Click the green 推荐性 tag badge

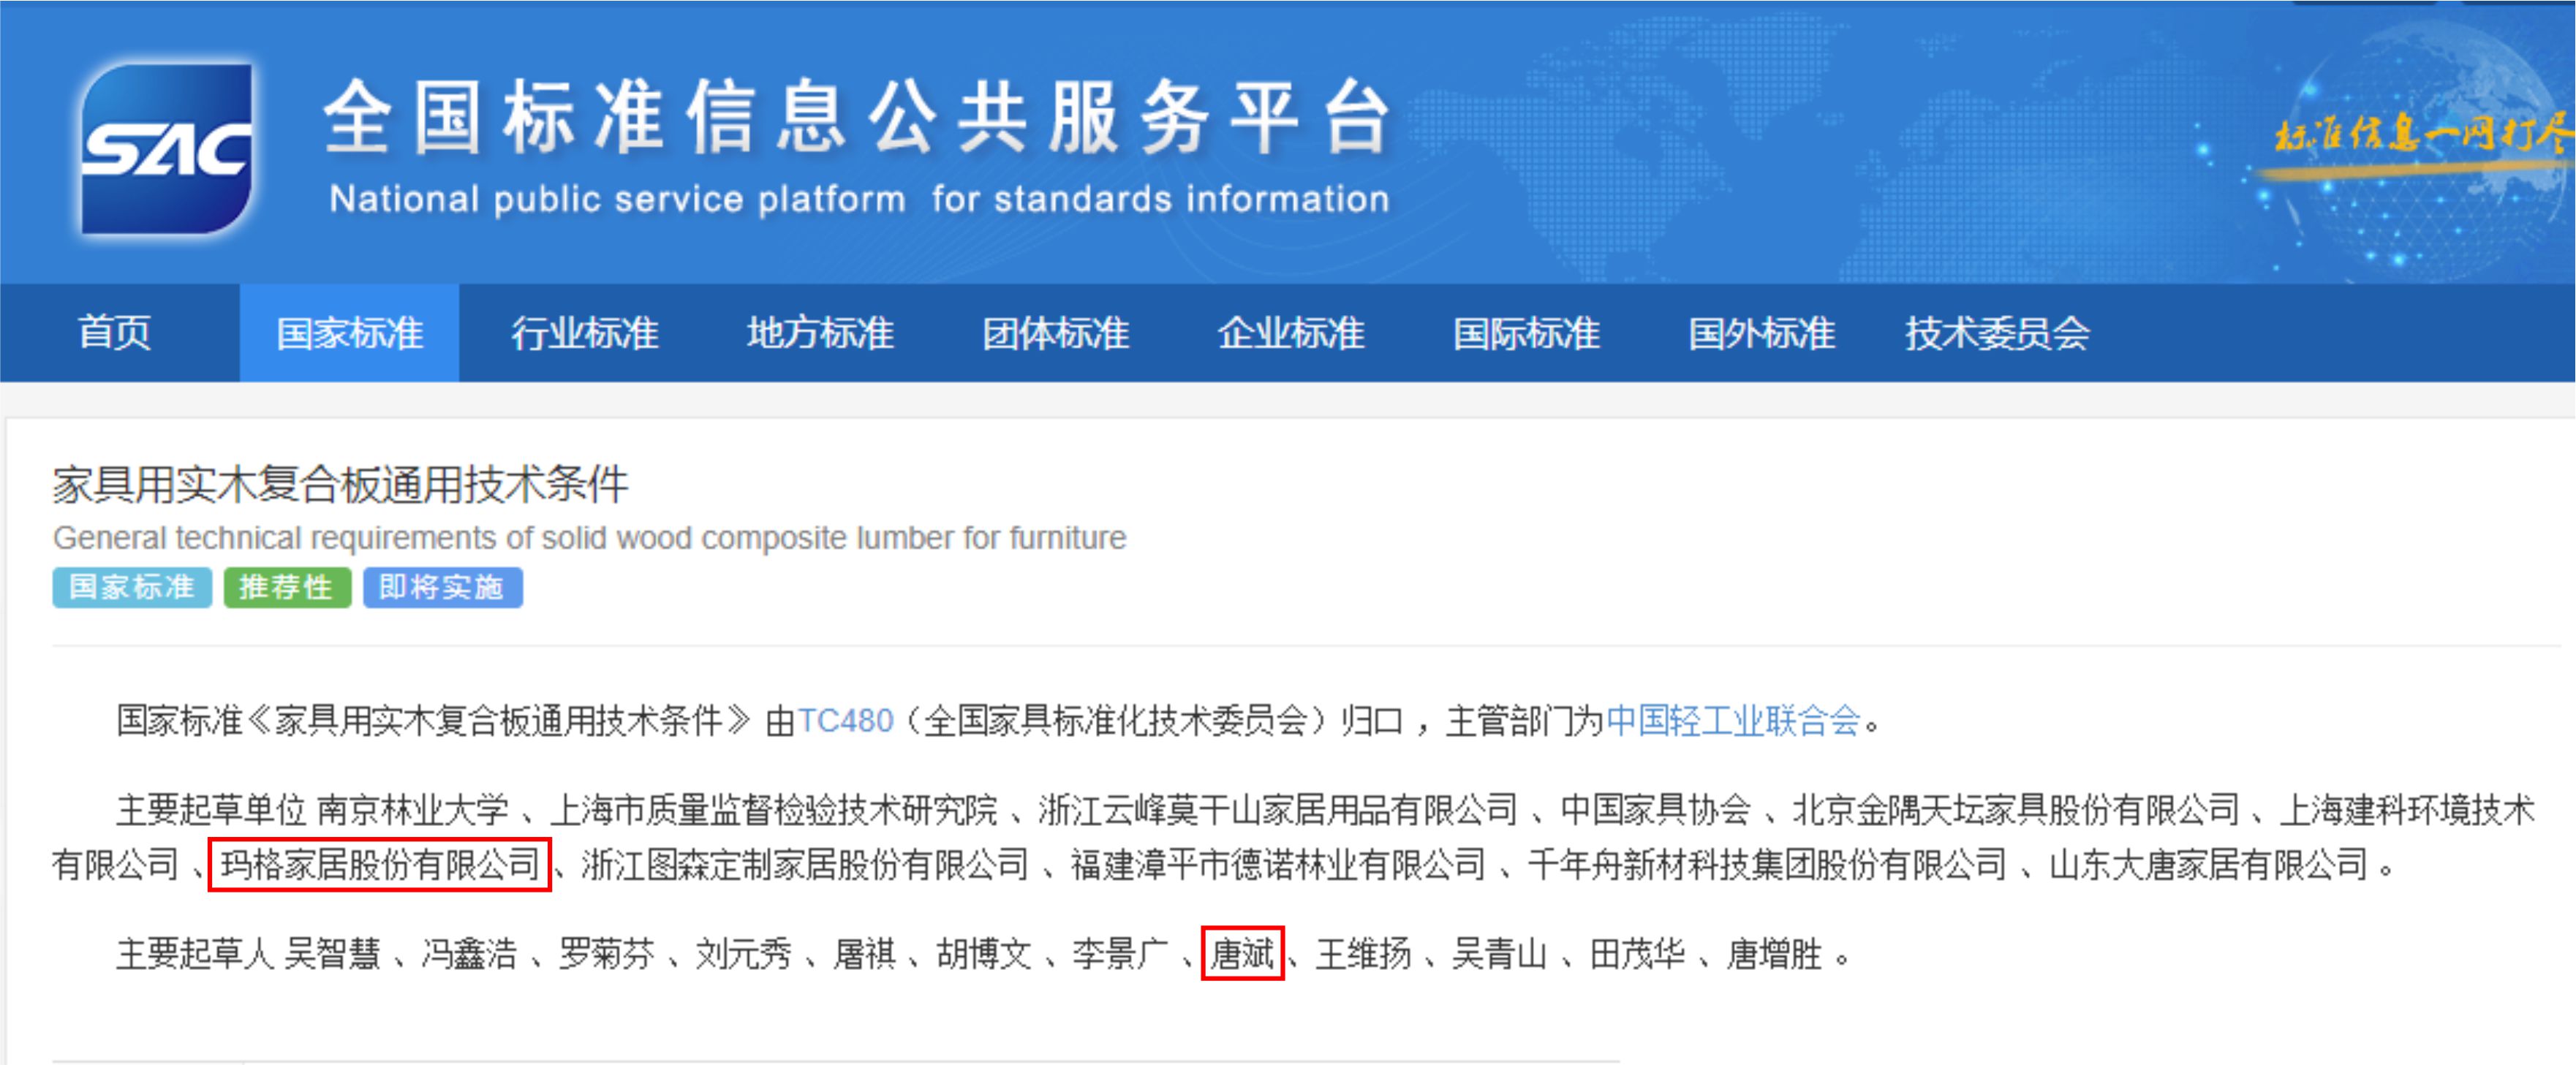[x=287, y=587]
